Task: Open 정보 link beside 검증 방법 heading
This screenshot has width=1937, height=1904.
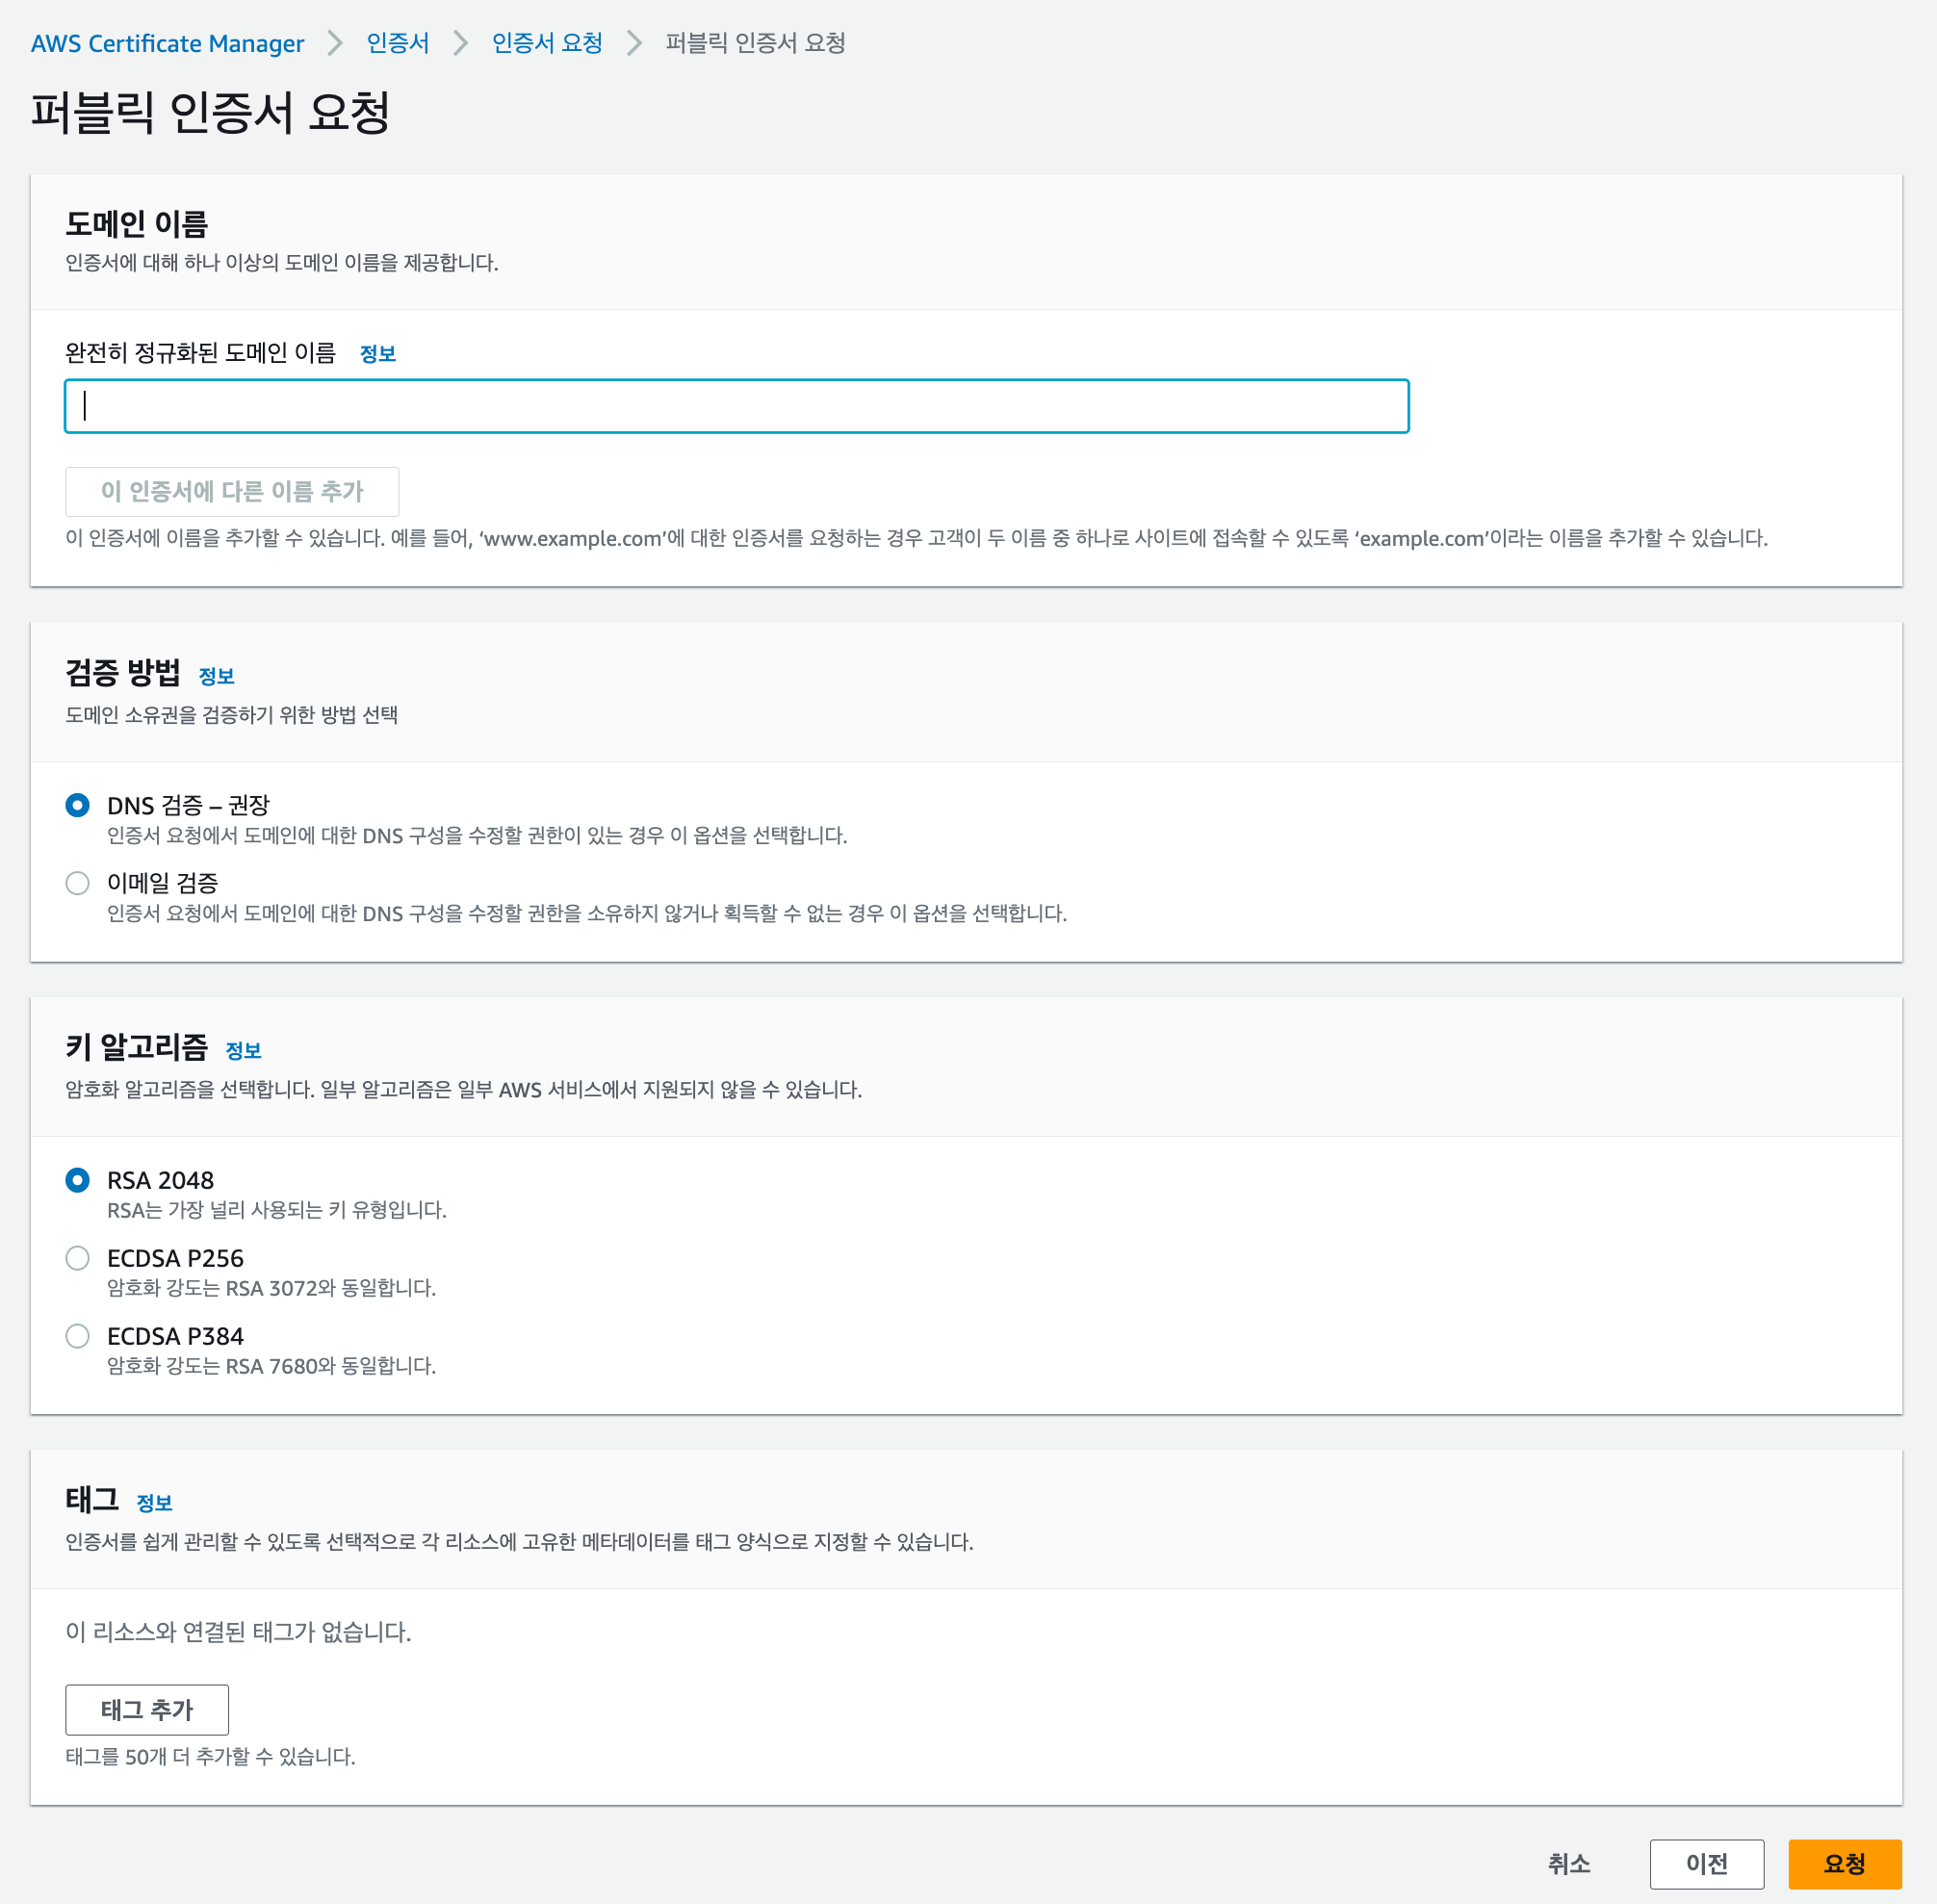Action: [x=216, y=676]
